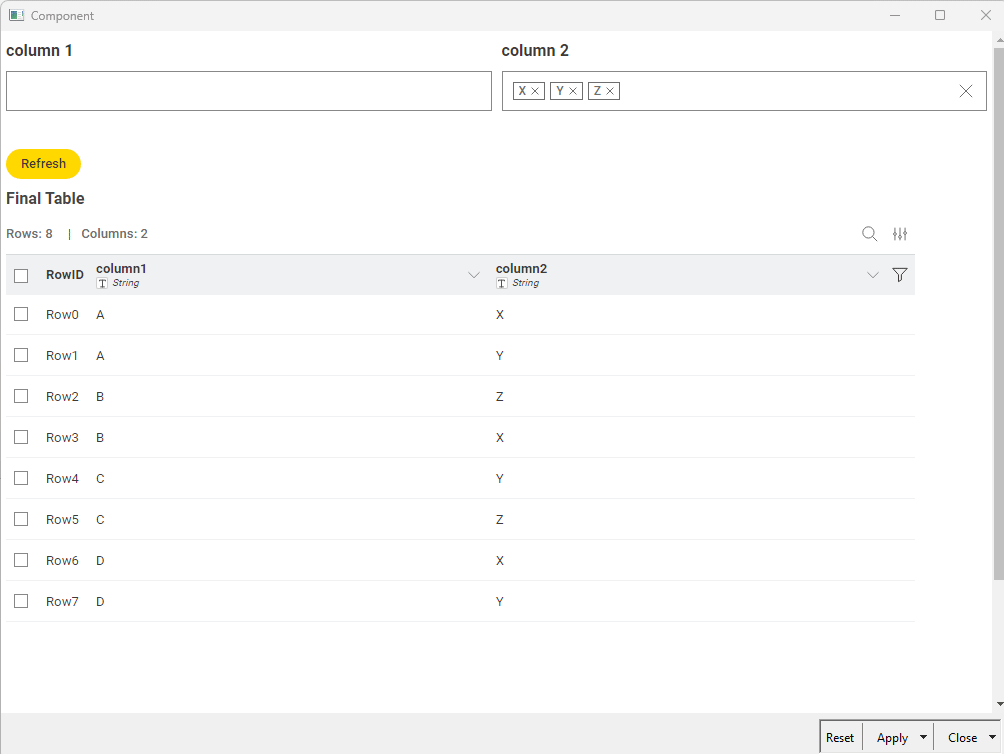Click the column 1 empty input field
Image resolution: width=1004 pixels, height=754 pixels.
point(248,91)
